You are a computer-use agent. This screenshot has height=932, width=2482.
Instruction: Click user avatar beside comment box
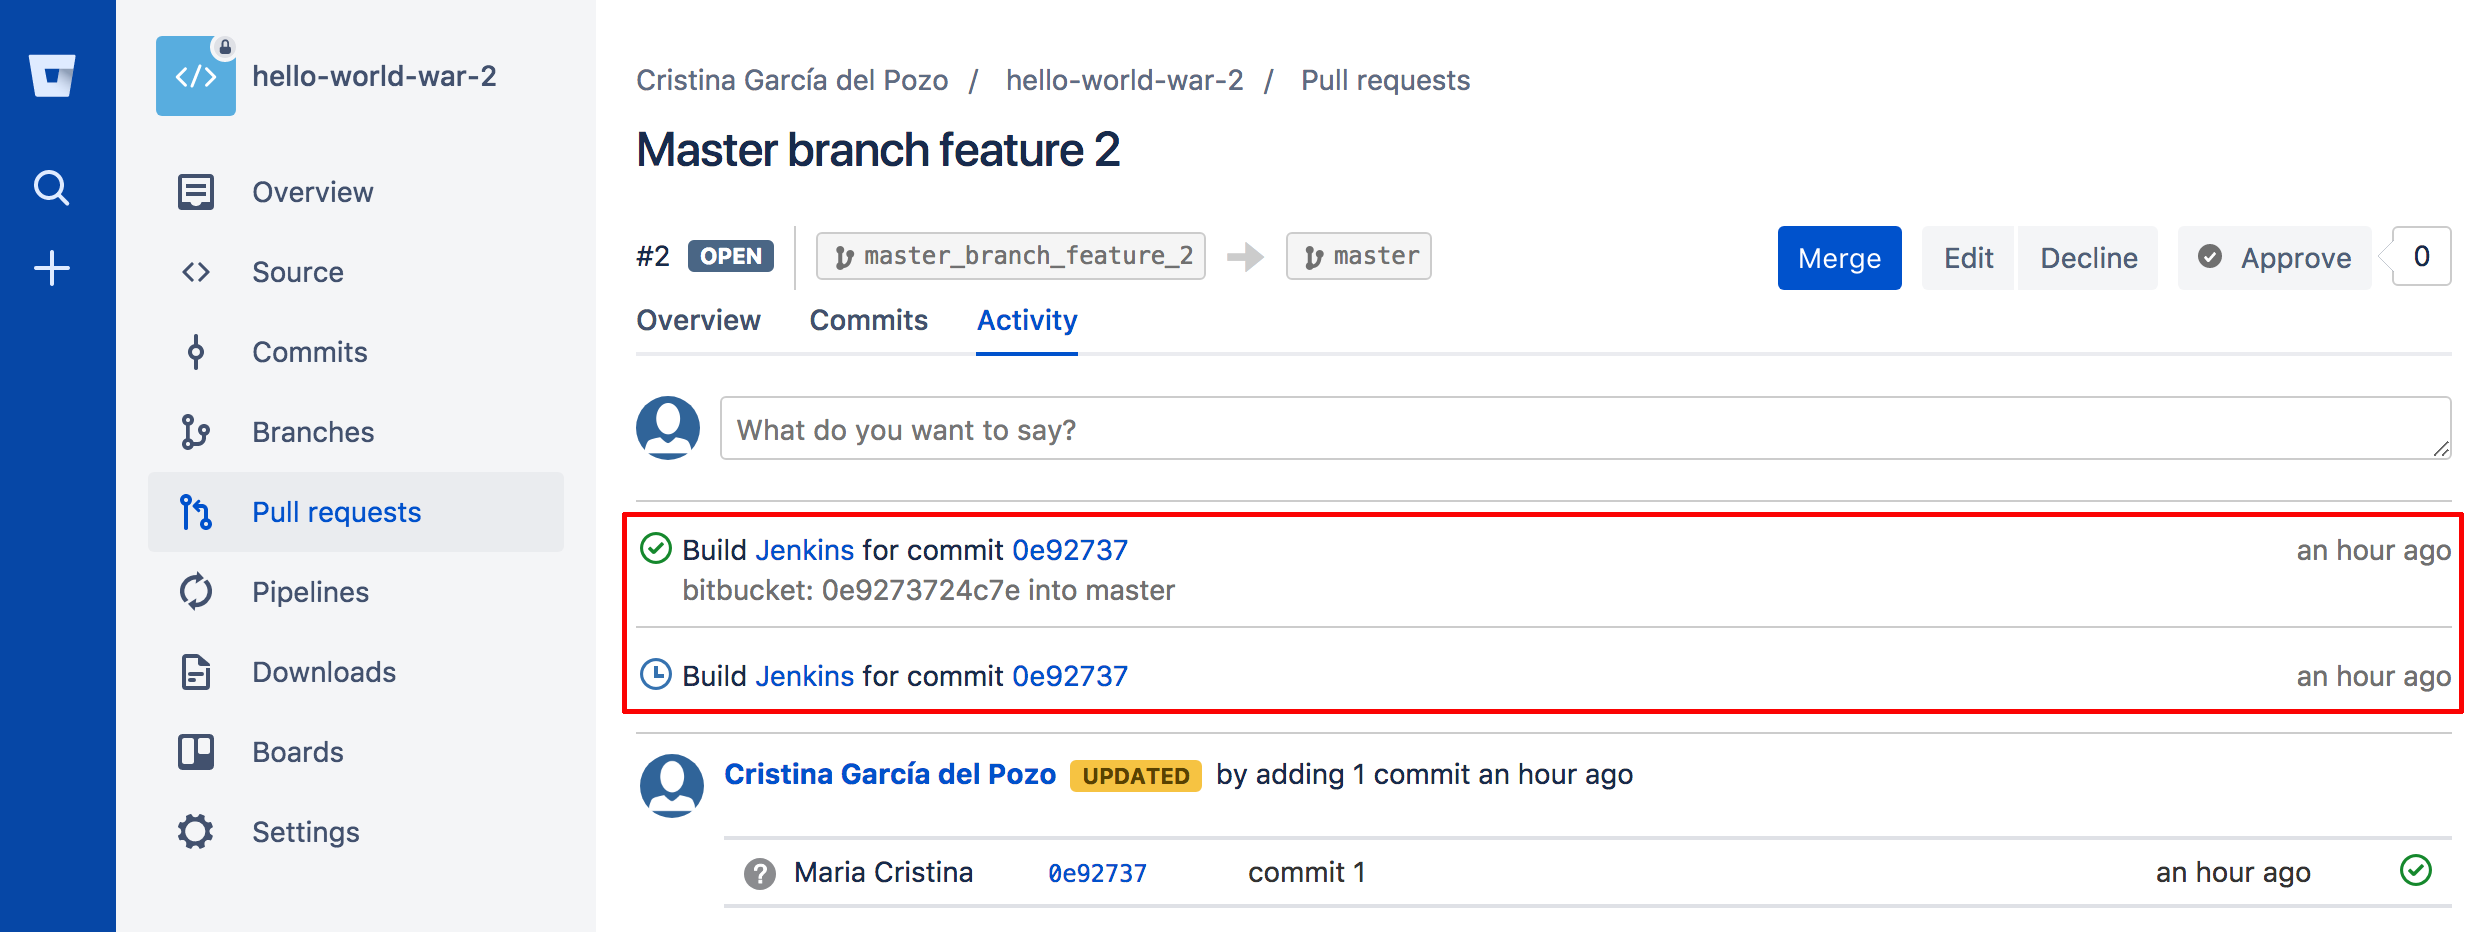(x=668, y=428)
